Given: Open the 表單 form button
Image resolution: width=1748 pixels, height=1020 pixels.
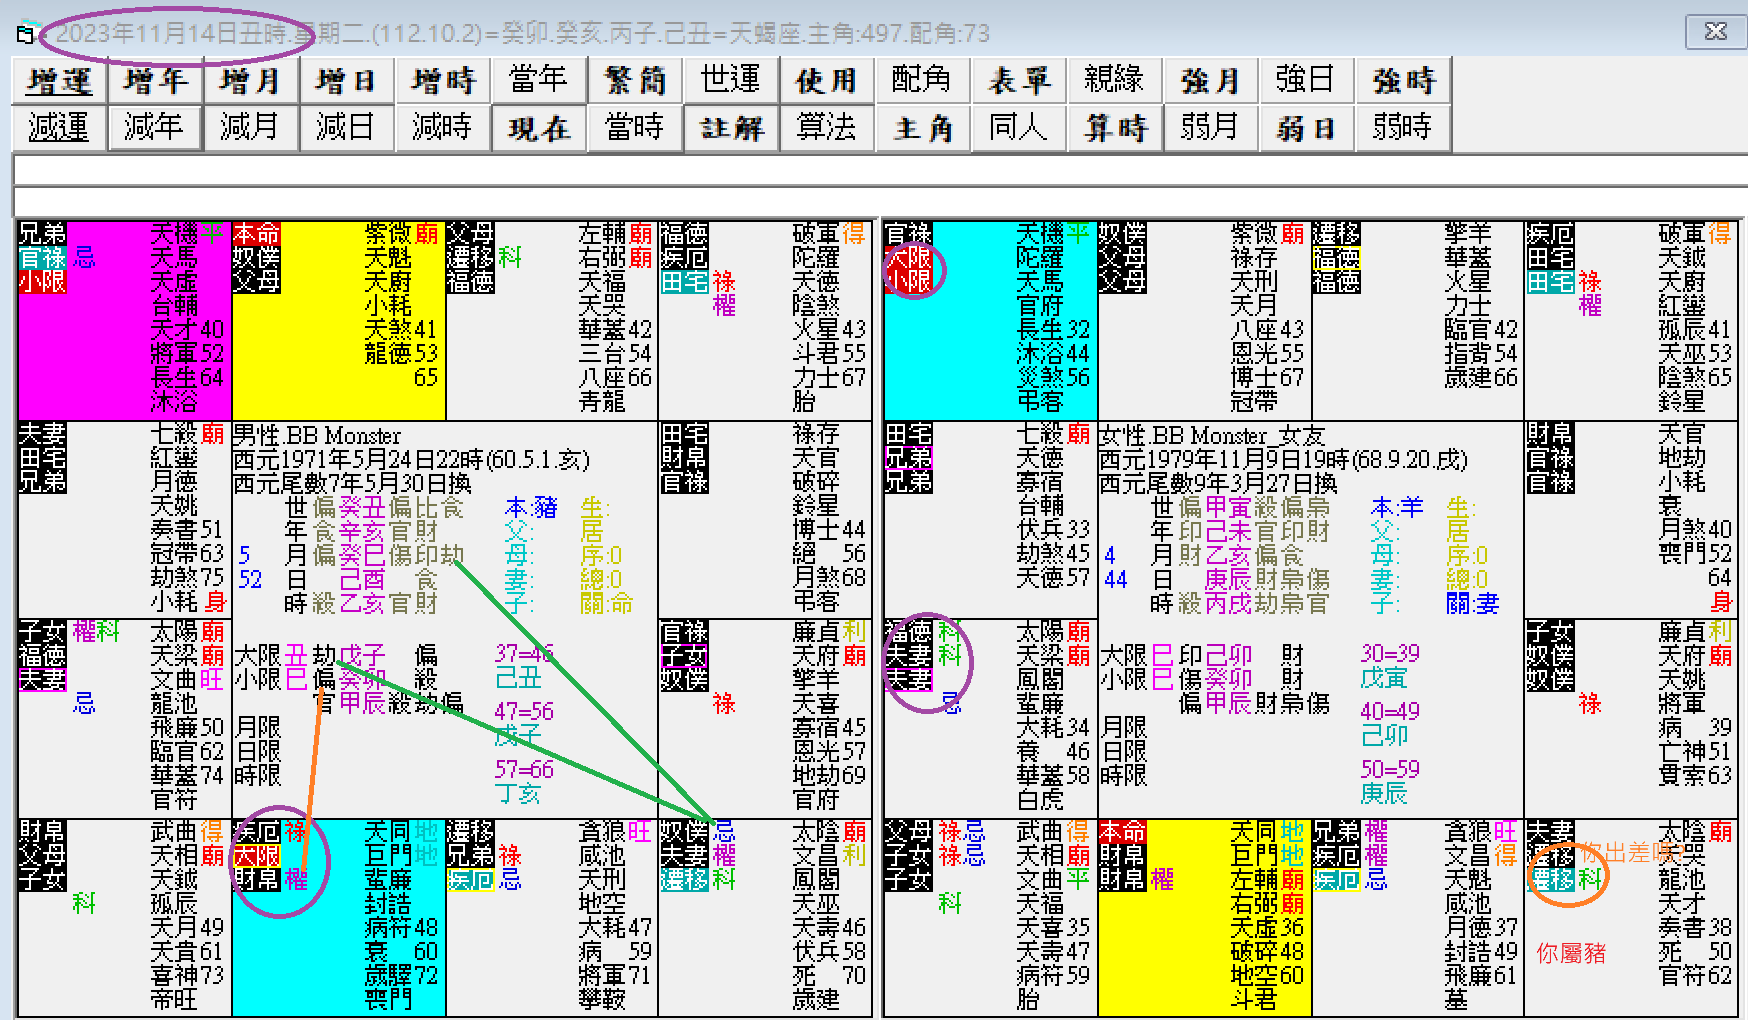Looking at the screenshot, I should point(1019,80).
